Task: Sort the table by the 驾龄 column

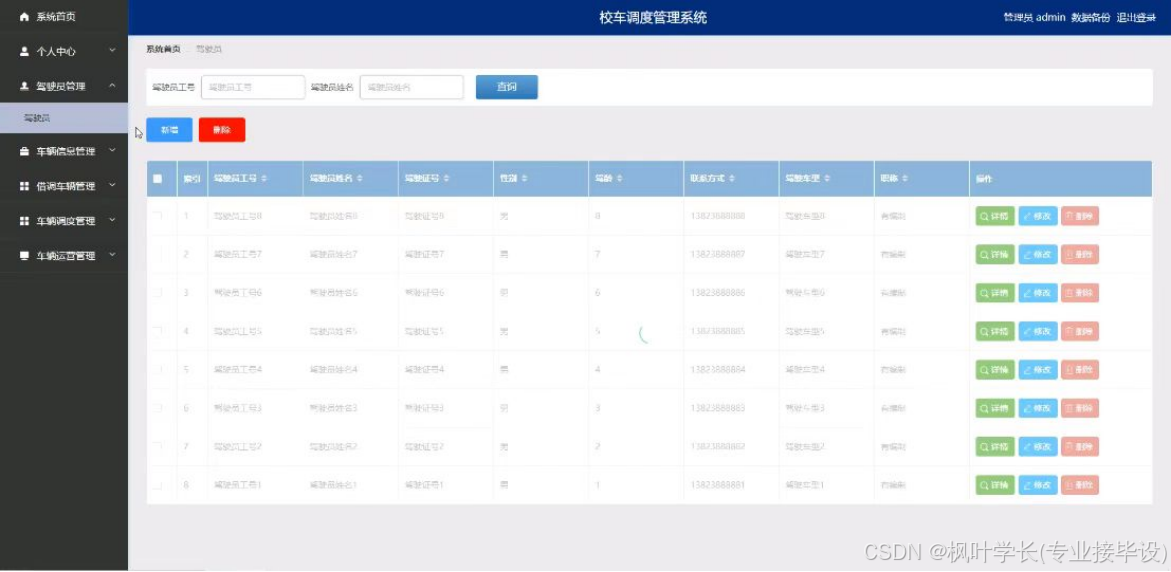Action: 619,179
